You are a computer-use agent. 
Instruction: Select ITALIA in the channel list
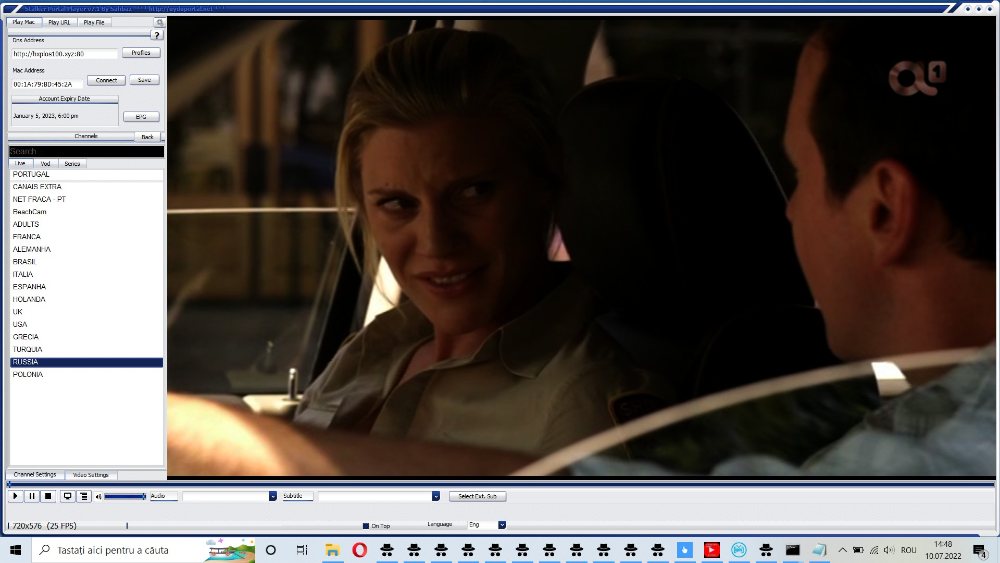[86, 274]
